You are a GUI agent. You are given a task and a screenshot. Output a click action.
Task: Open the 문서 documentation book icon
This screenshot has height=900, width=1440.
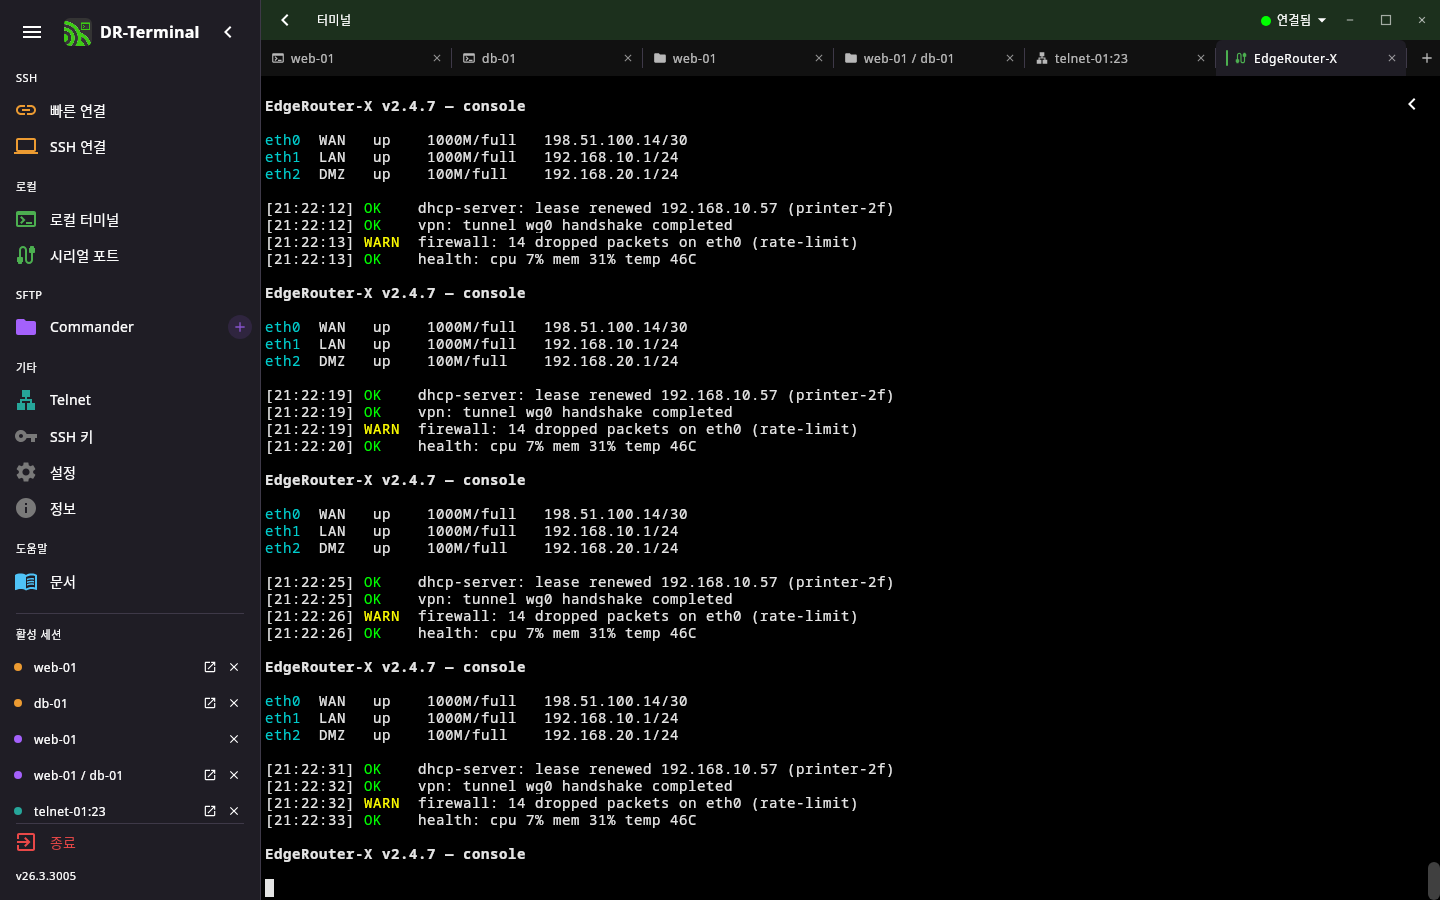(26, 581)
